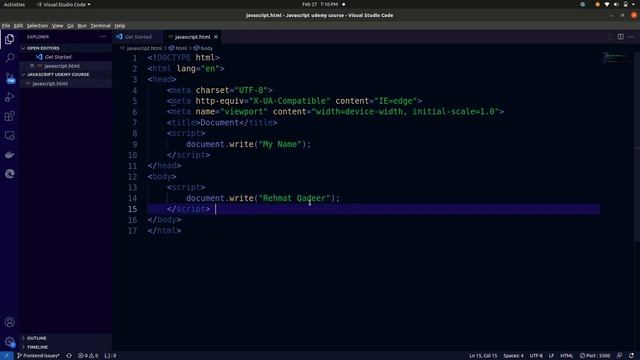Click Port: 5500 Live Server status

(595, 356)
